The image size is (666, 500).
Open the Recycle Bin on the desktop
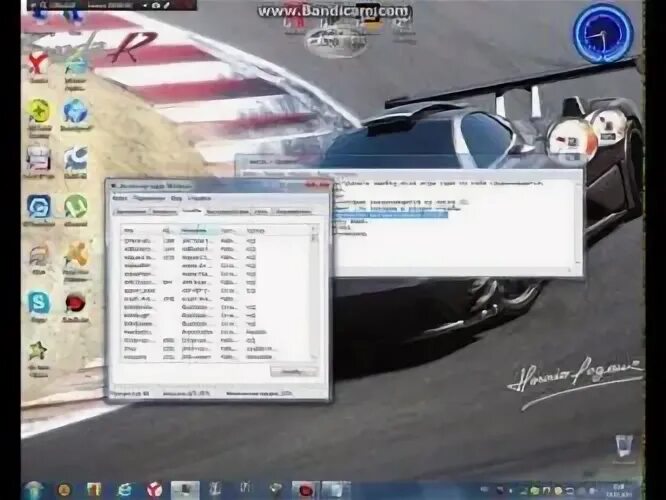624,446
